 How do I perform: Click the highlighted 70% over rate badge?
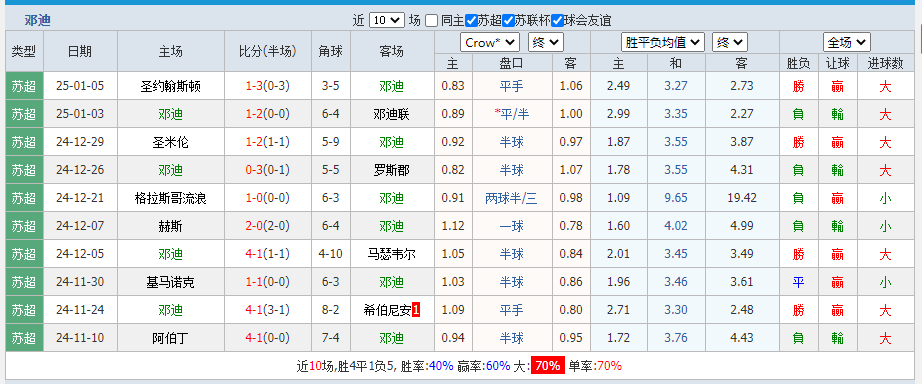tap(547, 366)
